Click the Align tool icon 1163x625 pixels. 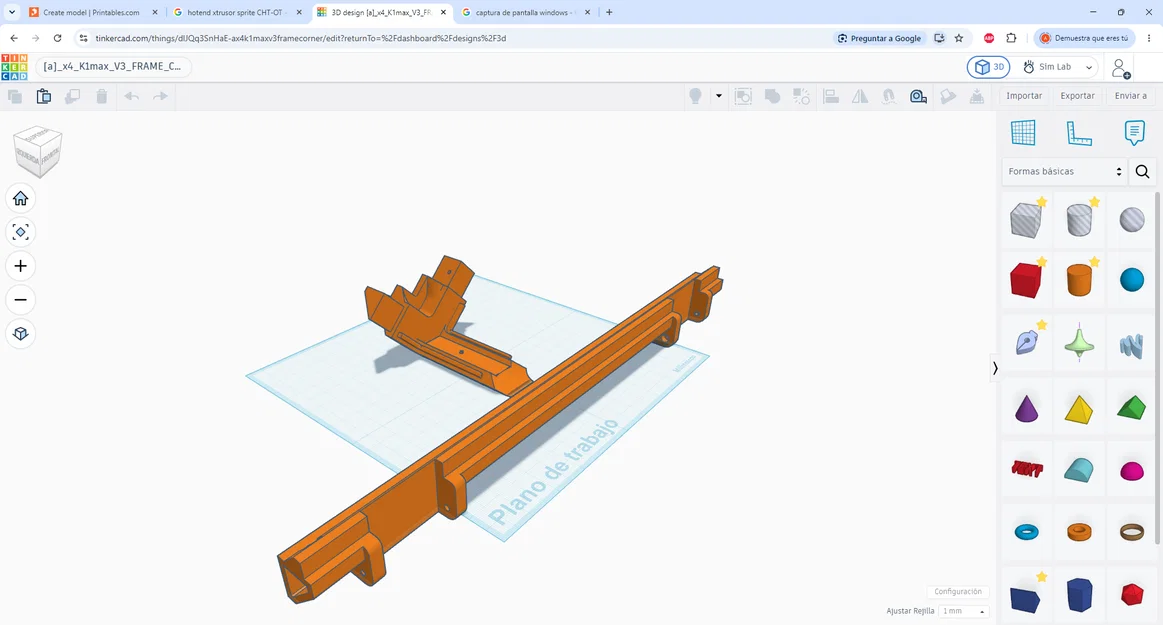pos(831,96)
